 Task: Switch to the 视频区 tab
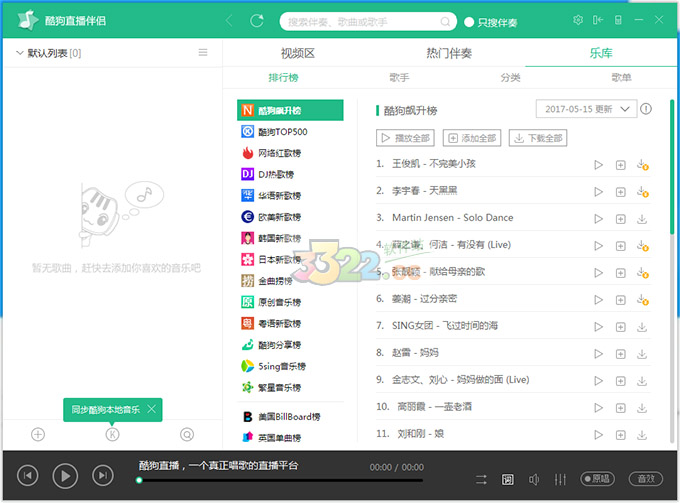coord(298,53)
